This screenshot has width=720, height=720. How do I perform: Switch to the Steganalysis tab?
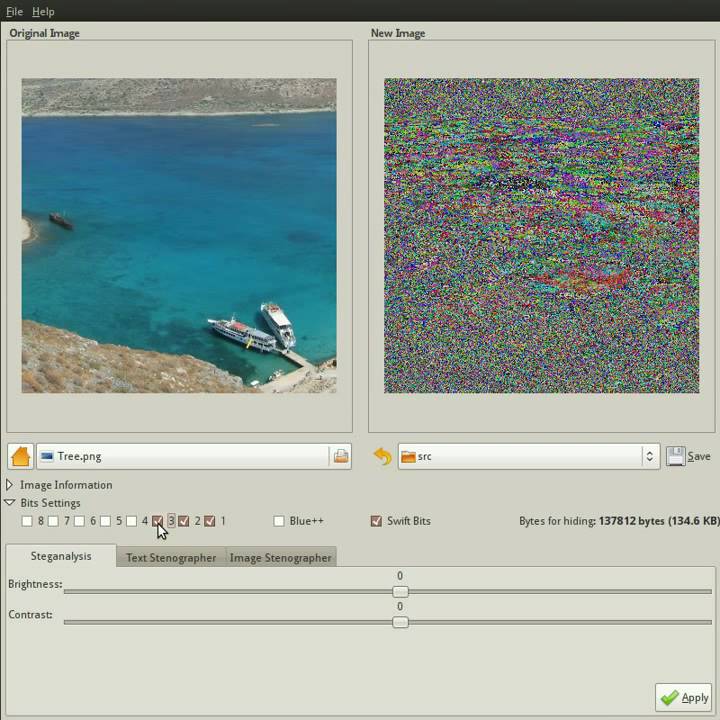(x=61, y=556)
